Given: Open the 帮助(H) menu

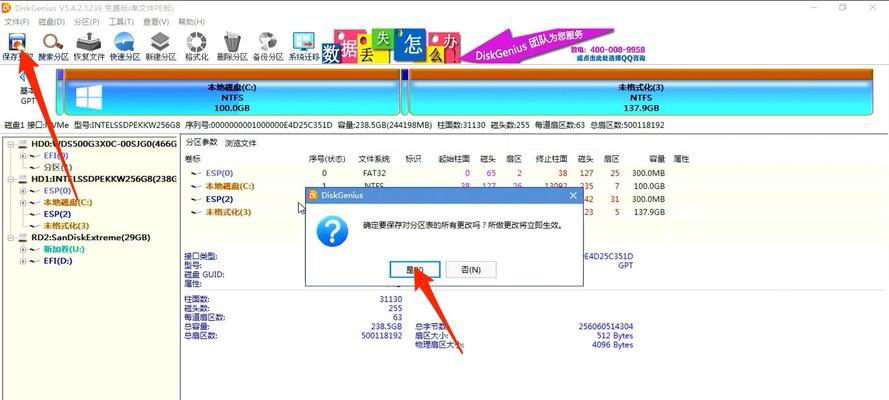Looking at the screenshot, I should click(191, 22).
